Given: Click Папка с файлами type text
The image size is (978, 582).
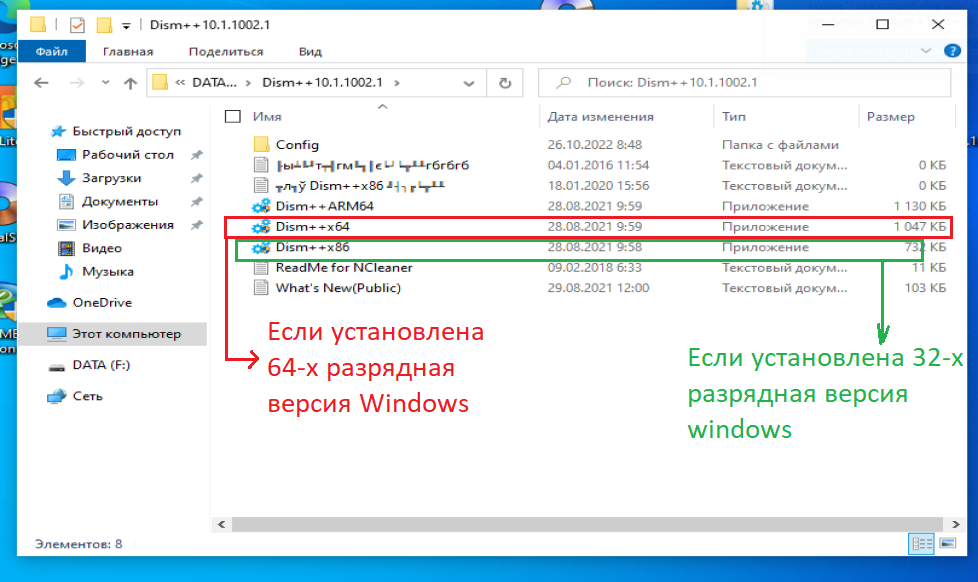Looking at the screenshot, I should [x=780, y=145].
